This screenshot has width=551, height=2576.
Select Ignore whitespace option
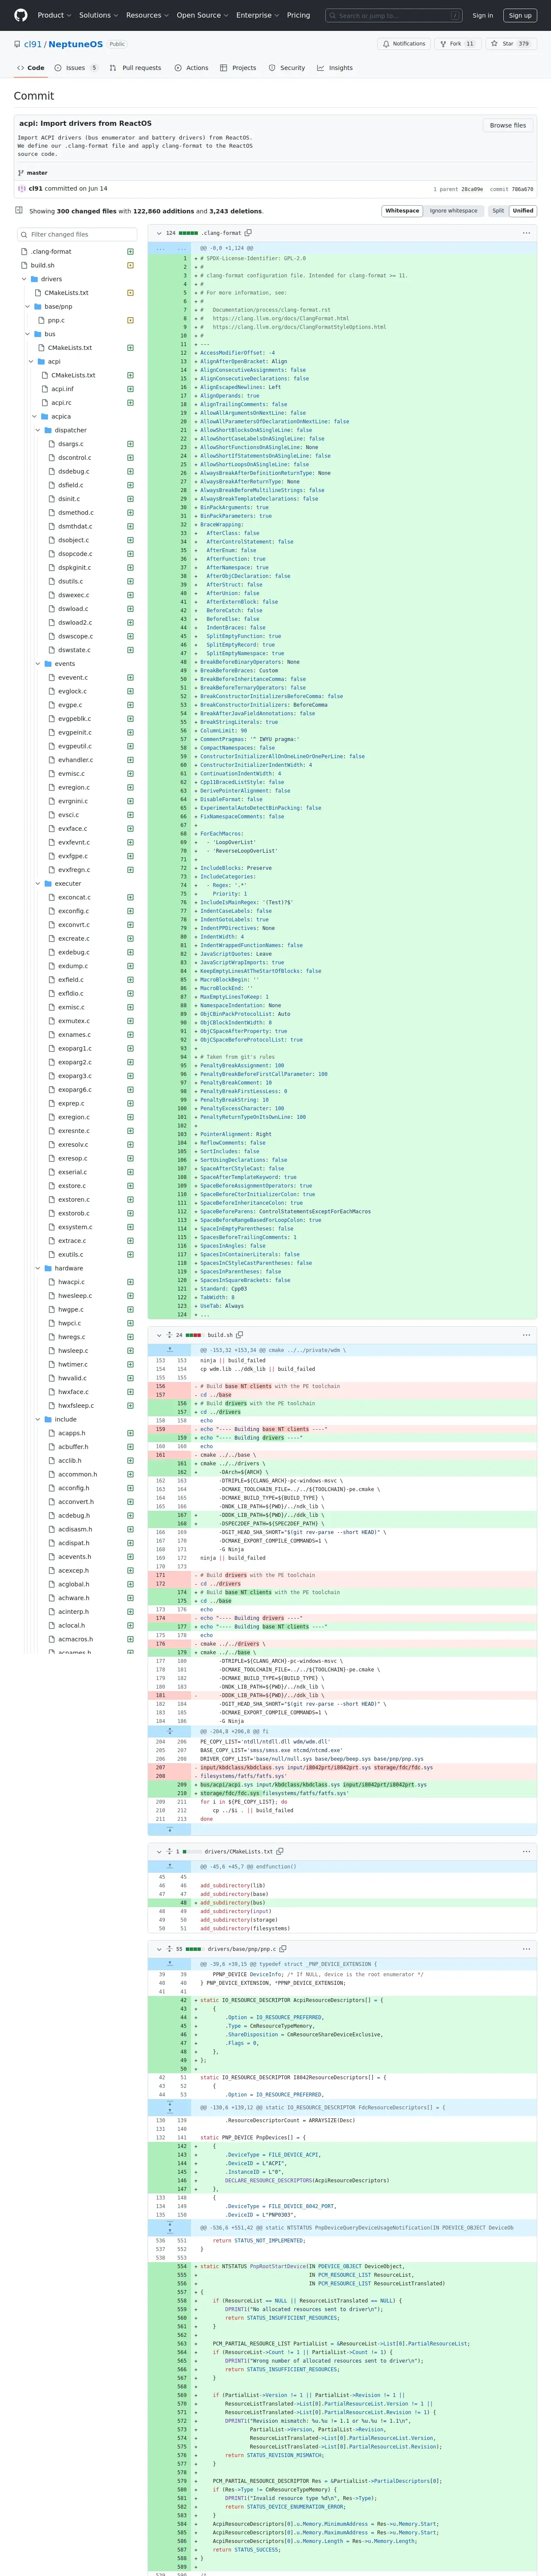[453, 211]
